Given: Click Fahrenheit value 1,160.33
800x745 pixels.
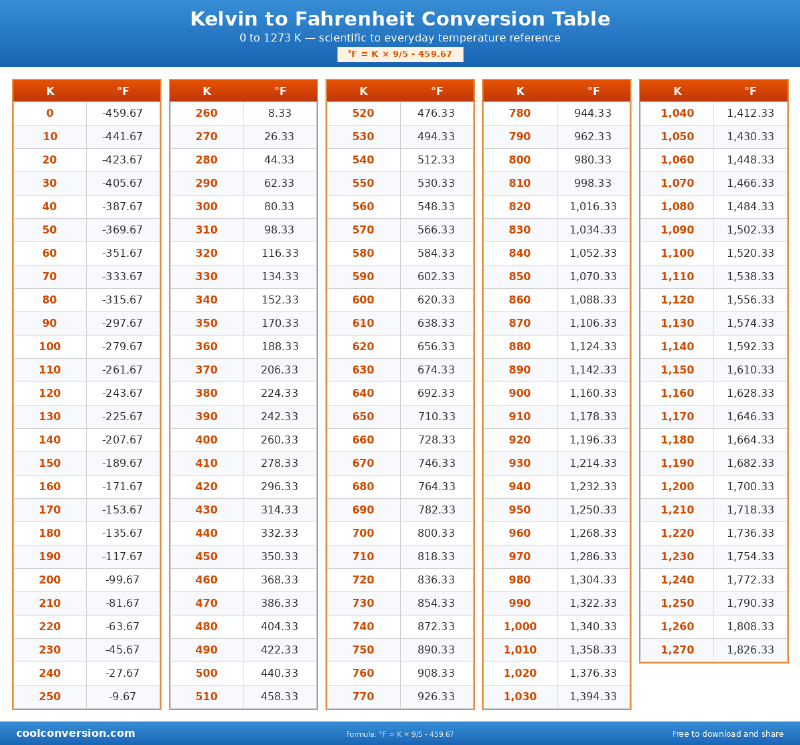Looking at the screenshot, I should pyautogui.click(x=593, y=393).
